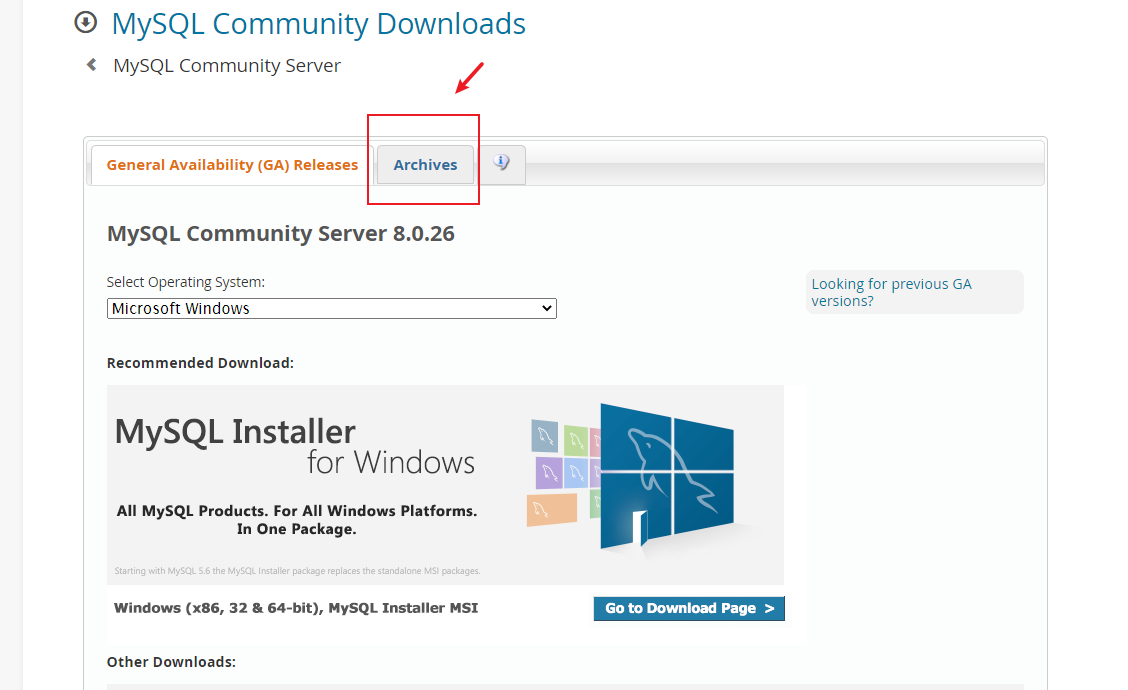Choose an operating system from the combo box
Viewport: 1128px width, 690px height.
pos(331,308)
